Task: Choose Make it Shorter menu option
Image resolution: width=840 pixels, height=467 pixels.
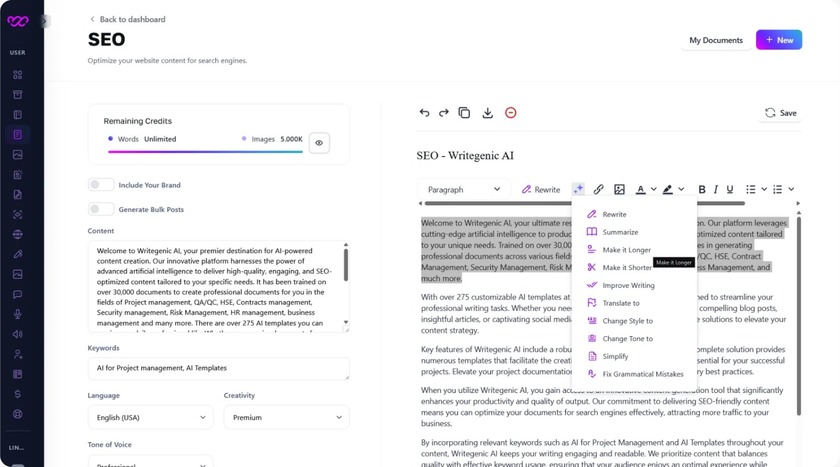Action: point(634,267)
